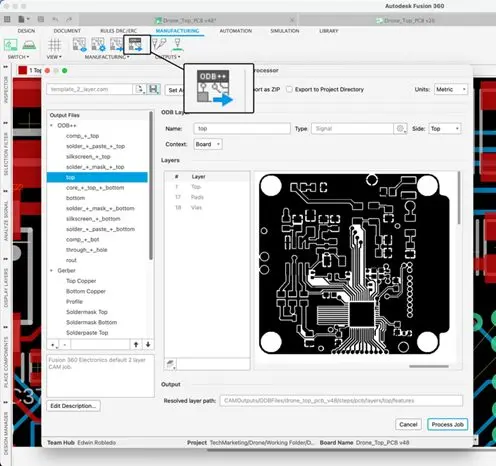Viewport: 496px width, 466px height.
Task: Click the Type gear settings icon
Action: pyautogui.click(x=400, y=129)
